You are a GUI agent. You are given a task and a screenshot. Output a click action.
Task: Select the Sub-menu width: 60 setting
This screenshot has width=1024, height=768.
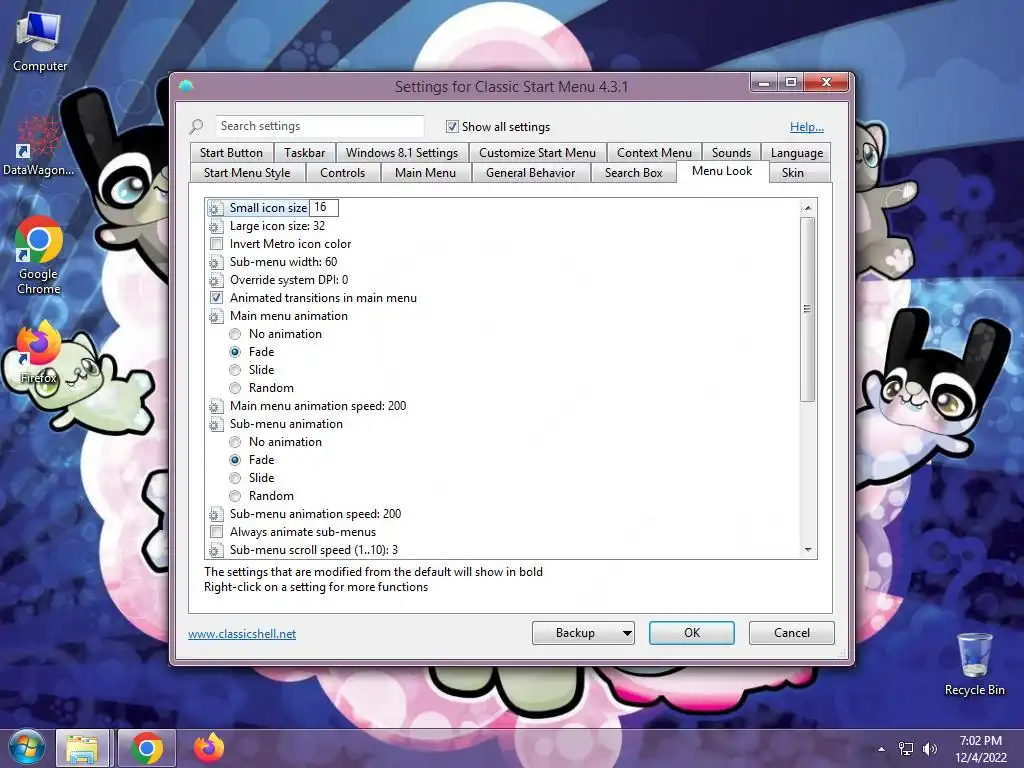(283, 262)
